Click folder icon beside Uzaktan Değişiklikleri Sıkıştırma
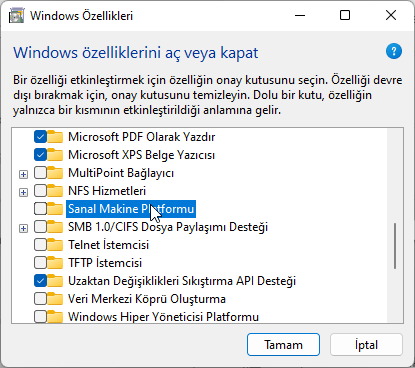This screenshot has height=368, width=415. pos(55,281)
